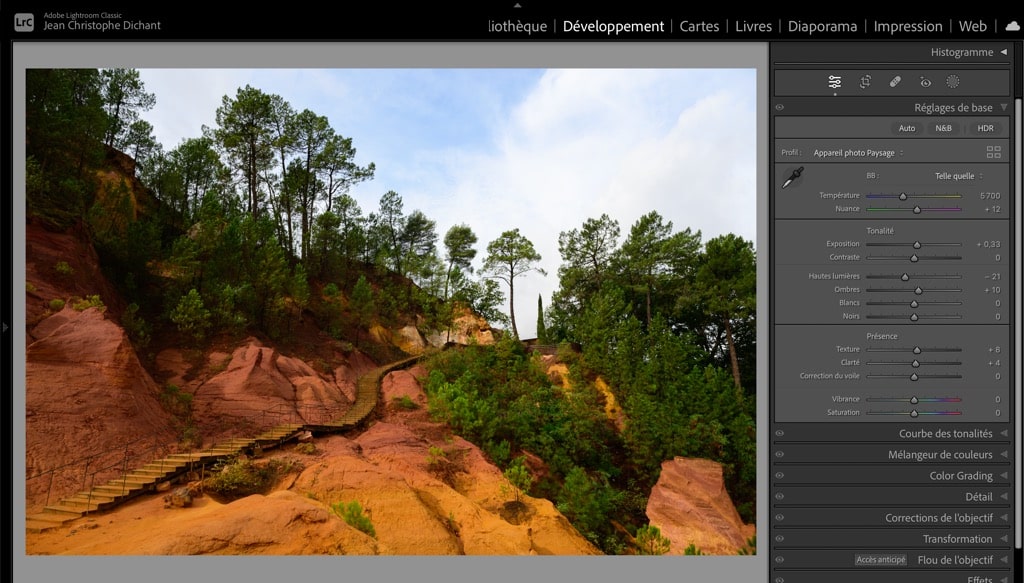Toggle visibility eye for Réglages de base
Viewport: 1024px width, 583px height.
pyautogui.click(x=780, y=107)
